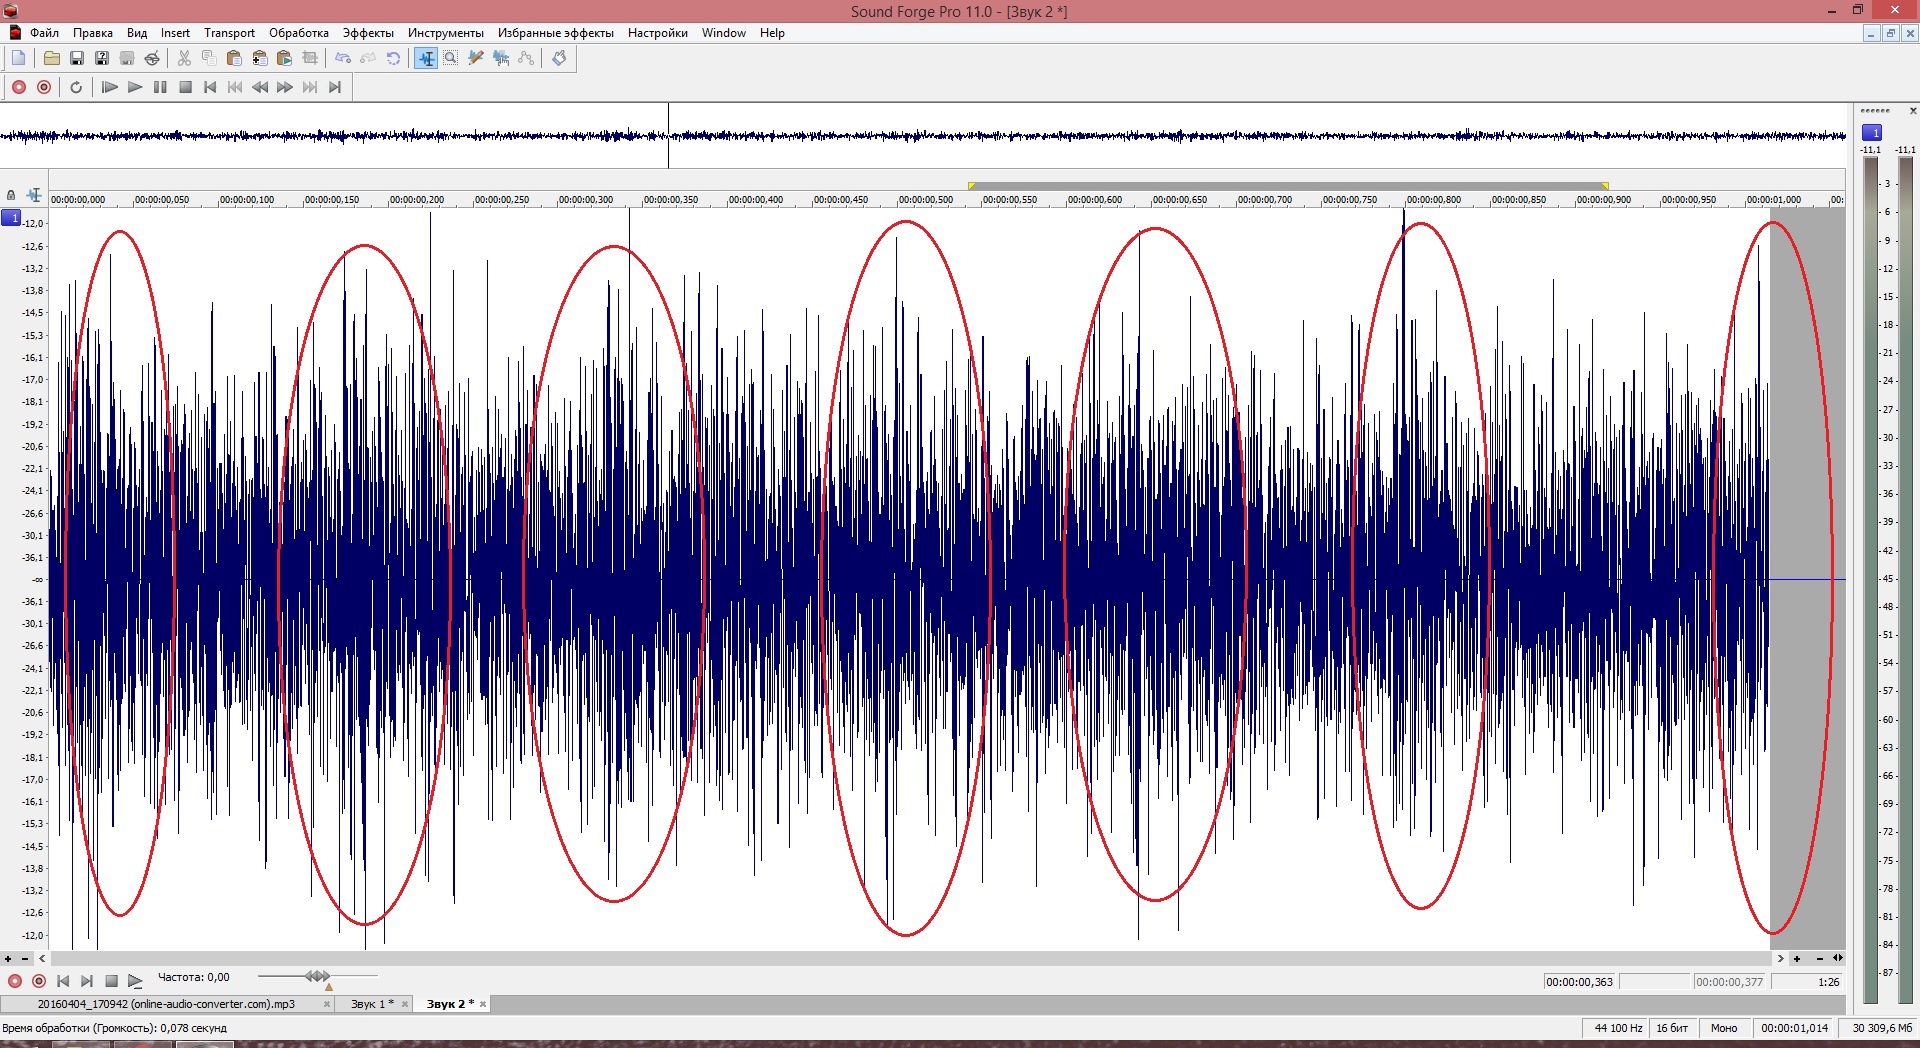Click the Cut scissors icon

(184, 58)
